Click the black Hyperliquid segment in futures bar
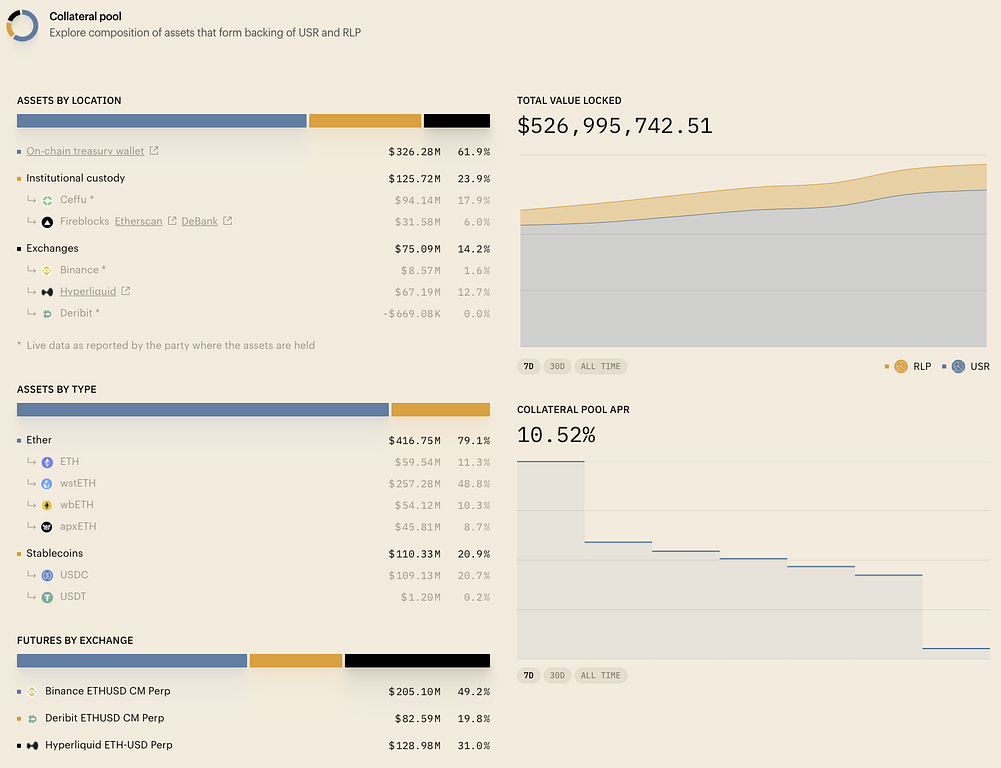The image size is (1001, 768). [x=417, y=661]
